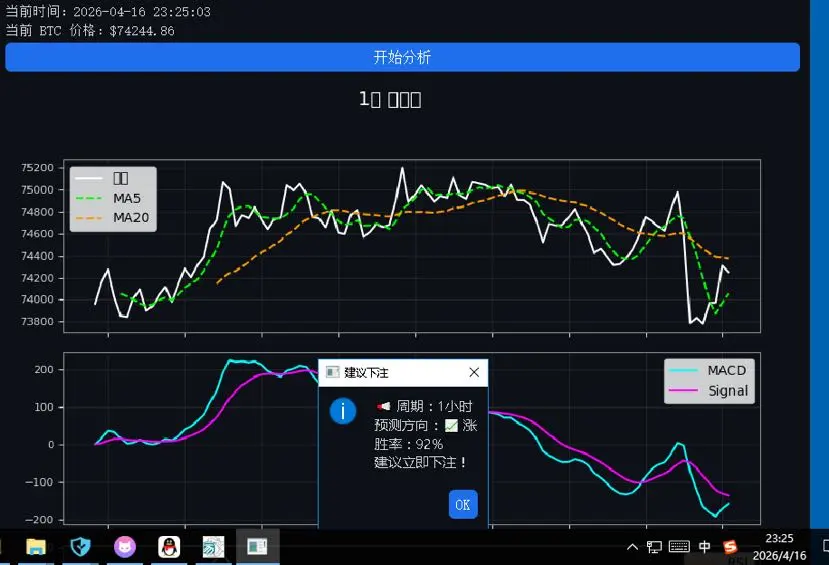Open the taskbar clock showing 23:25
The height and width of the screenshot is (565, 829).
pos(779,547)
